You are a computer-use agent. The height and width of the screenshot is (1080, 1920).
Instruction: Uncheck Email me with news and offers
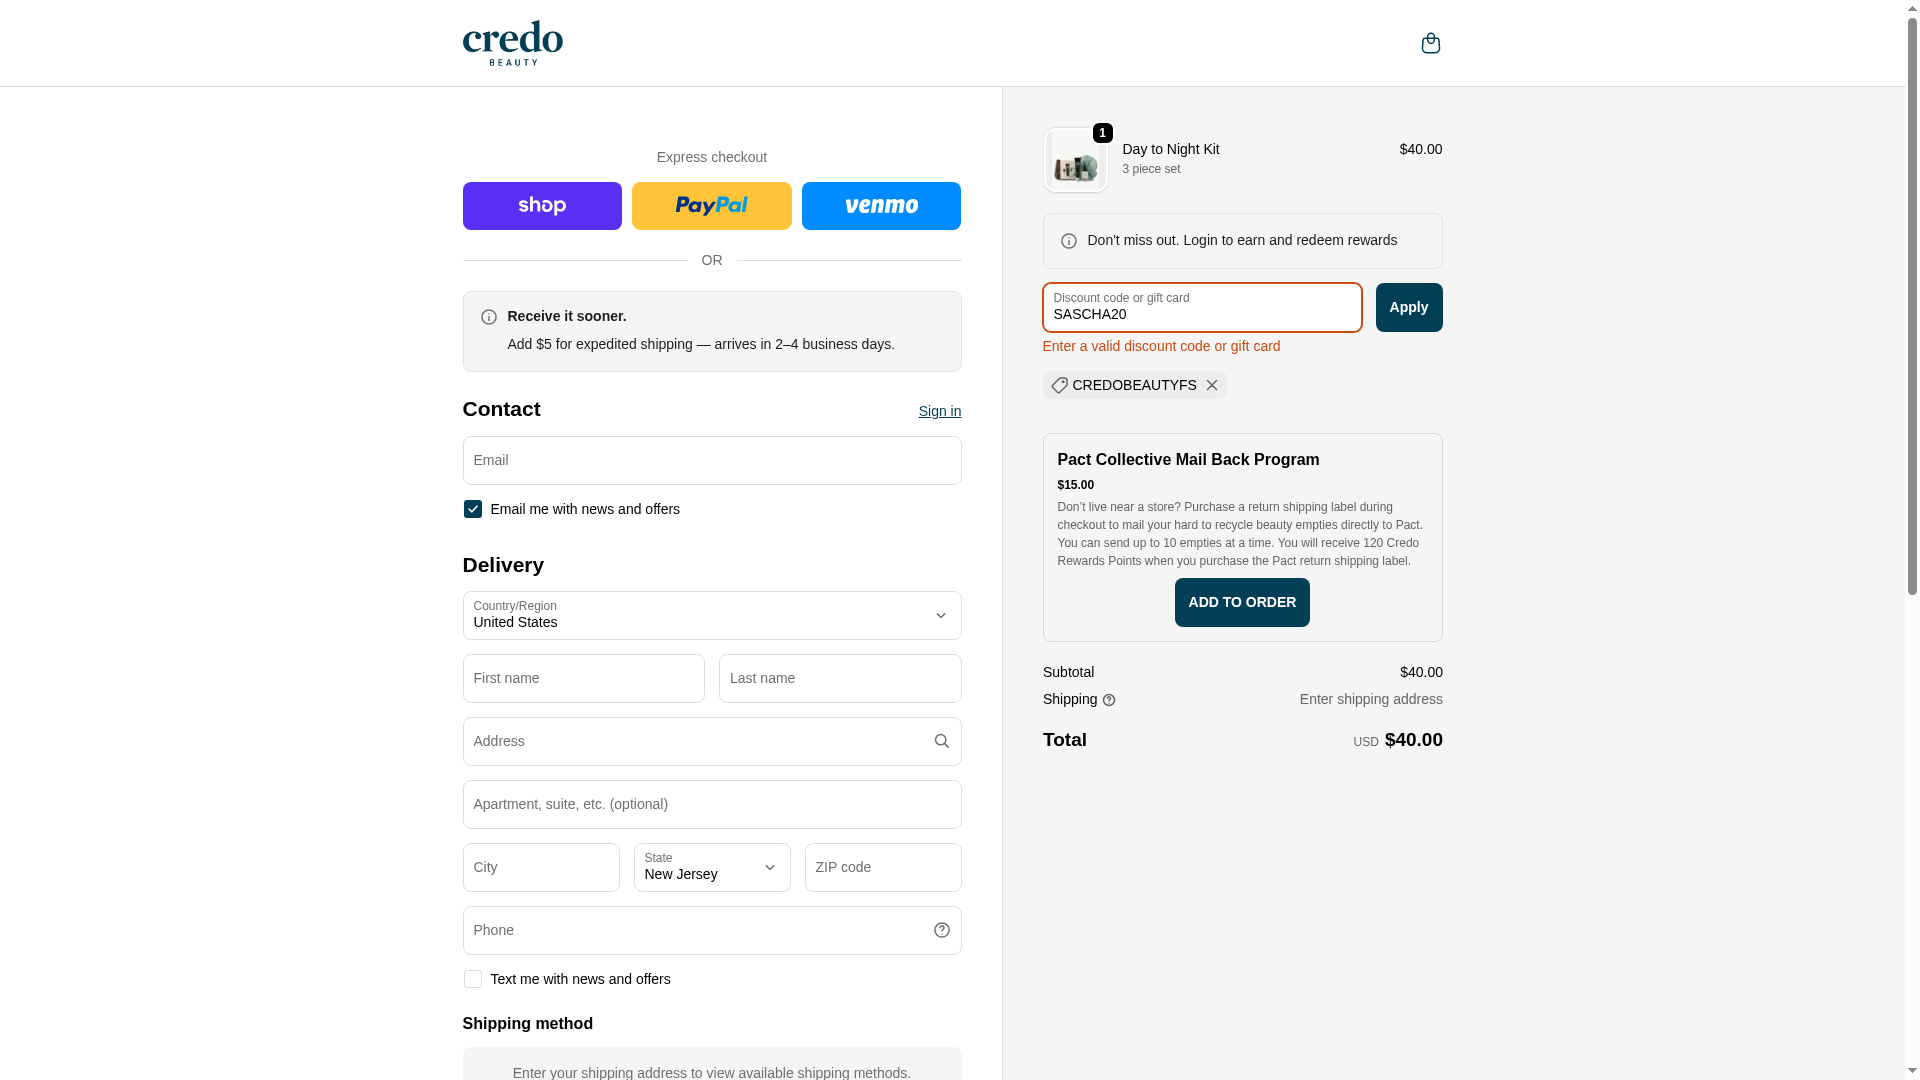click(472, 509)
